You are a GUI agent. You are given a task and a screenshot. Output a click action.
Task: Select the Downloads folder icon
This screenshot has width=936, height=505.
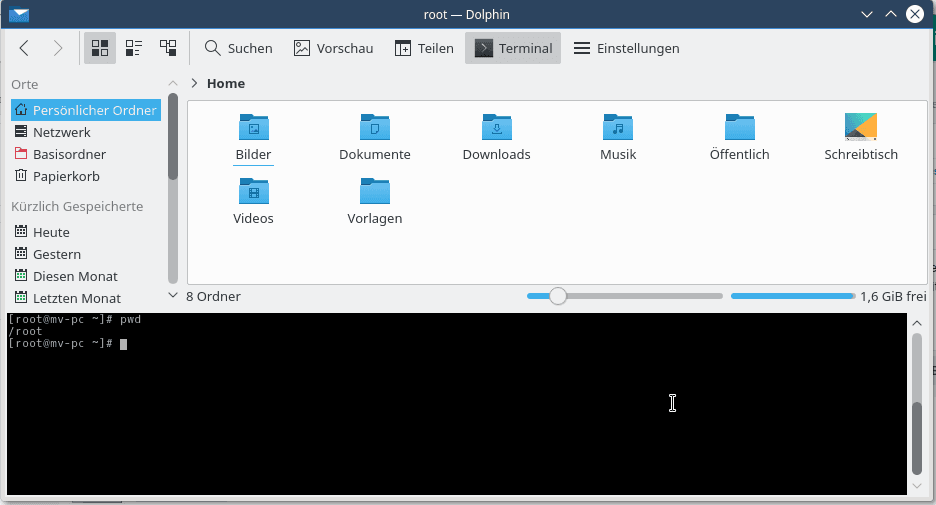point(497,127)
